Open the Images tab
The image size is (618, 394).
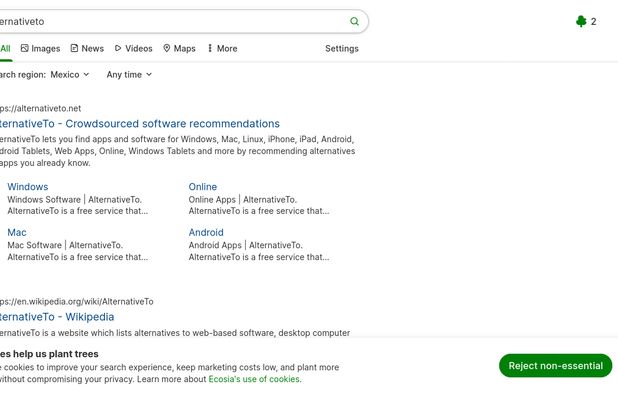click(40, 48)
